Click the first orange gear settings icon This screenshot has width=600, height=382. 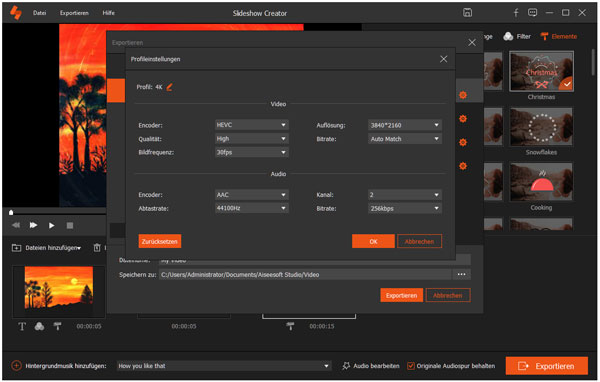[463, 95]
